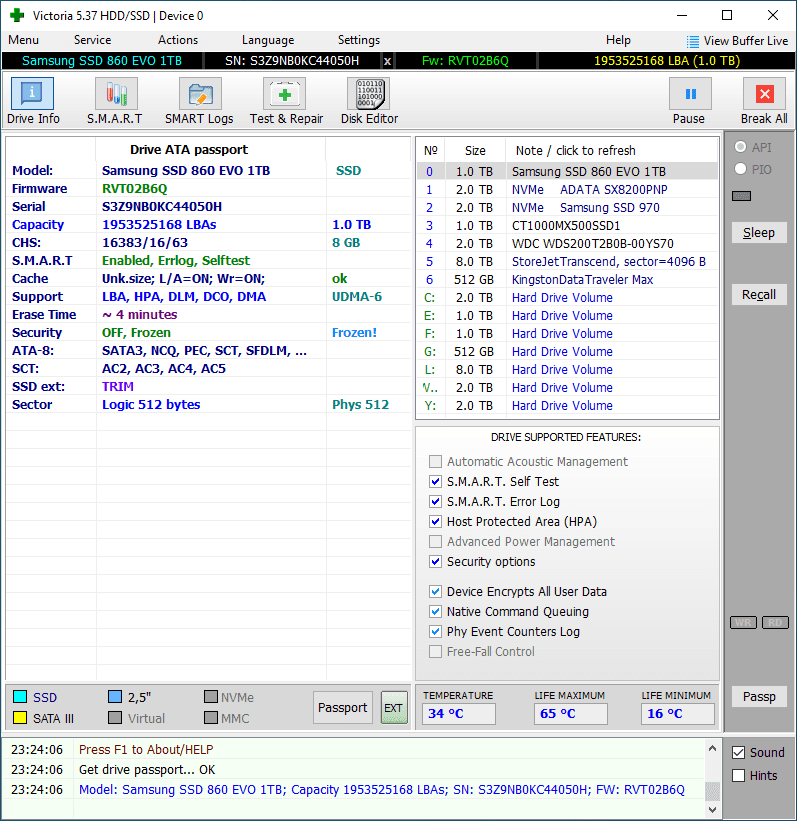Click the grey Virtual indicator box

[x=115, y=717]
